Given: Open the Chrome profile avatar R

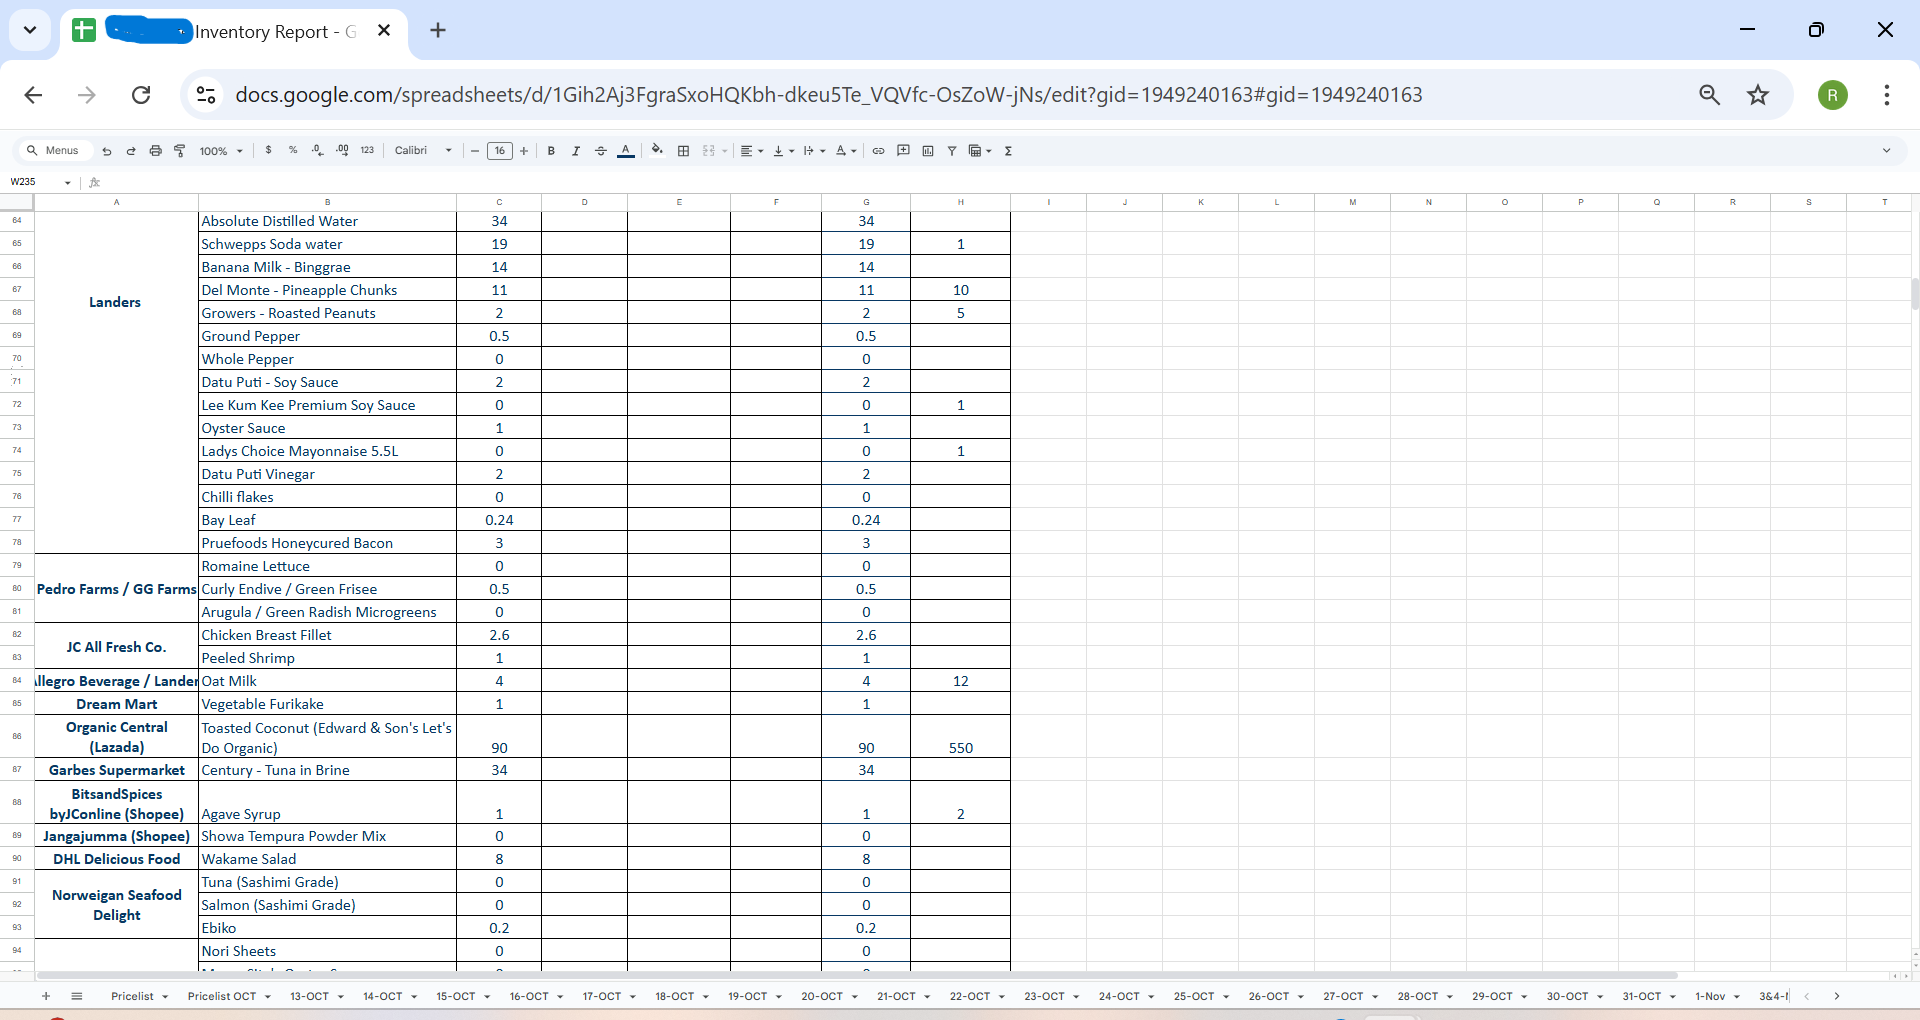Looking at the screenshot, I should click(x=1833, y=95).
